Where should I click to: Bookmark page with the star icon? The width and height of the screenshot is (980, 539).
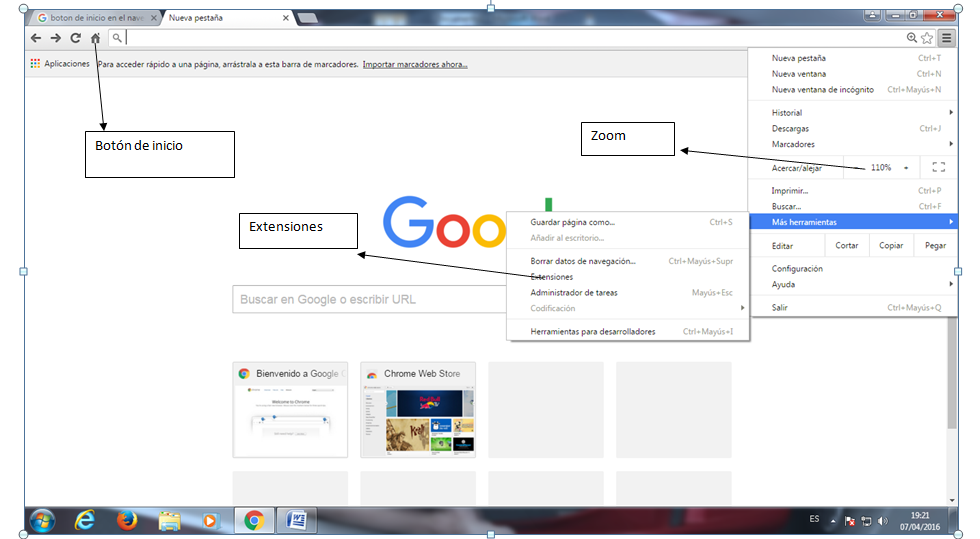928,38
